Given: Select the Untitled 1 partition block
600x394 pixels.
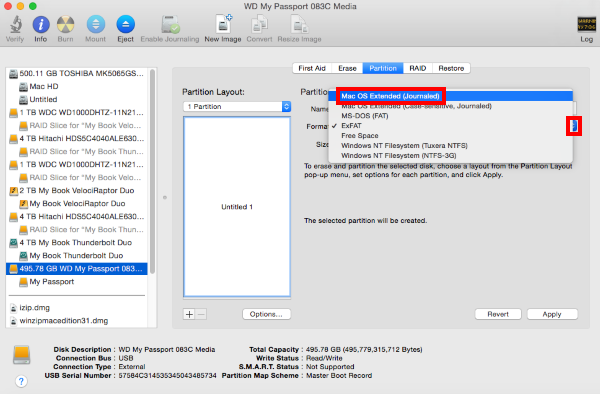Looking at the screenshot, I should point(237,207).
